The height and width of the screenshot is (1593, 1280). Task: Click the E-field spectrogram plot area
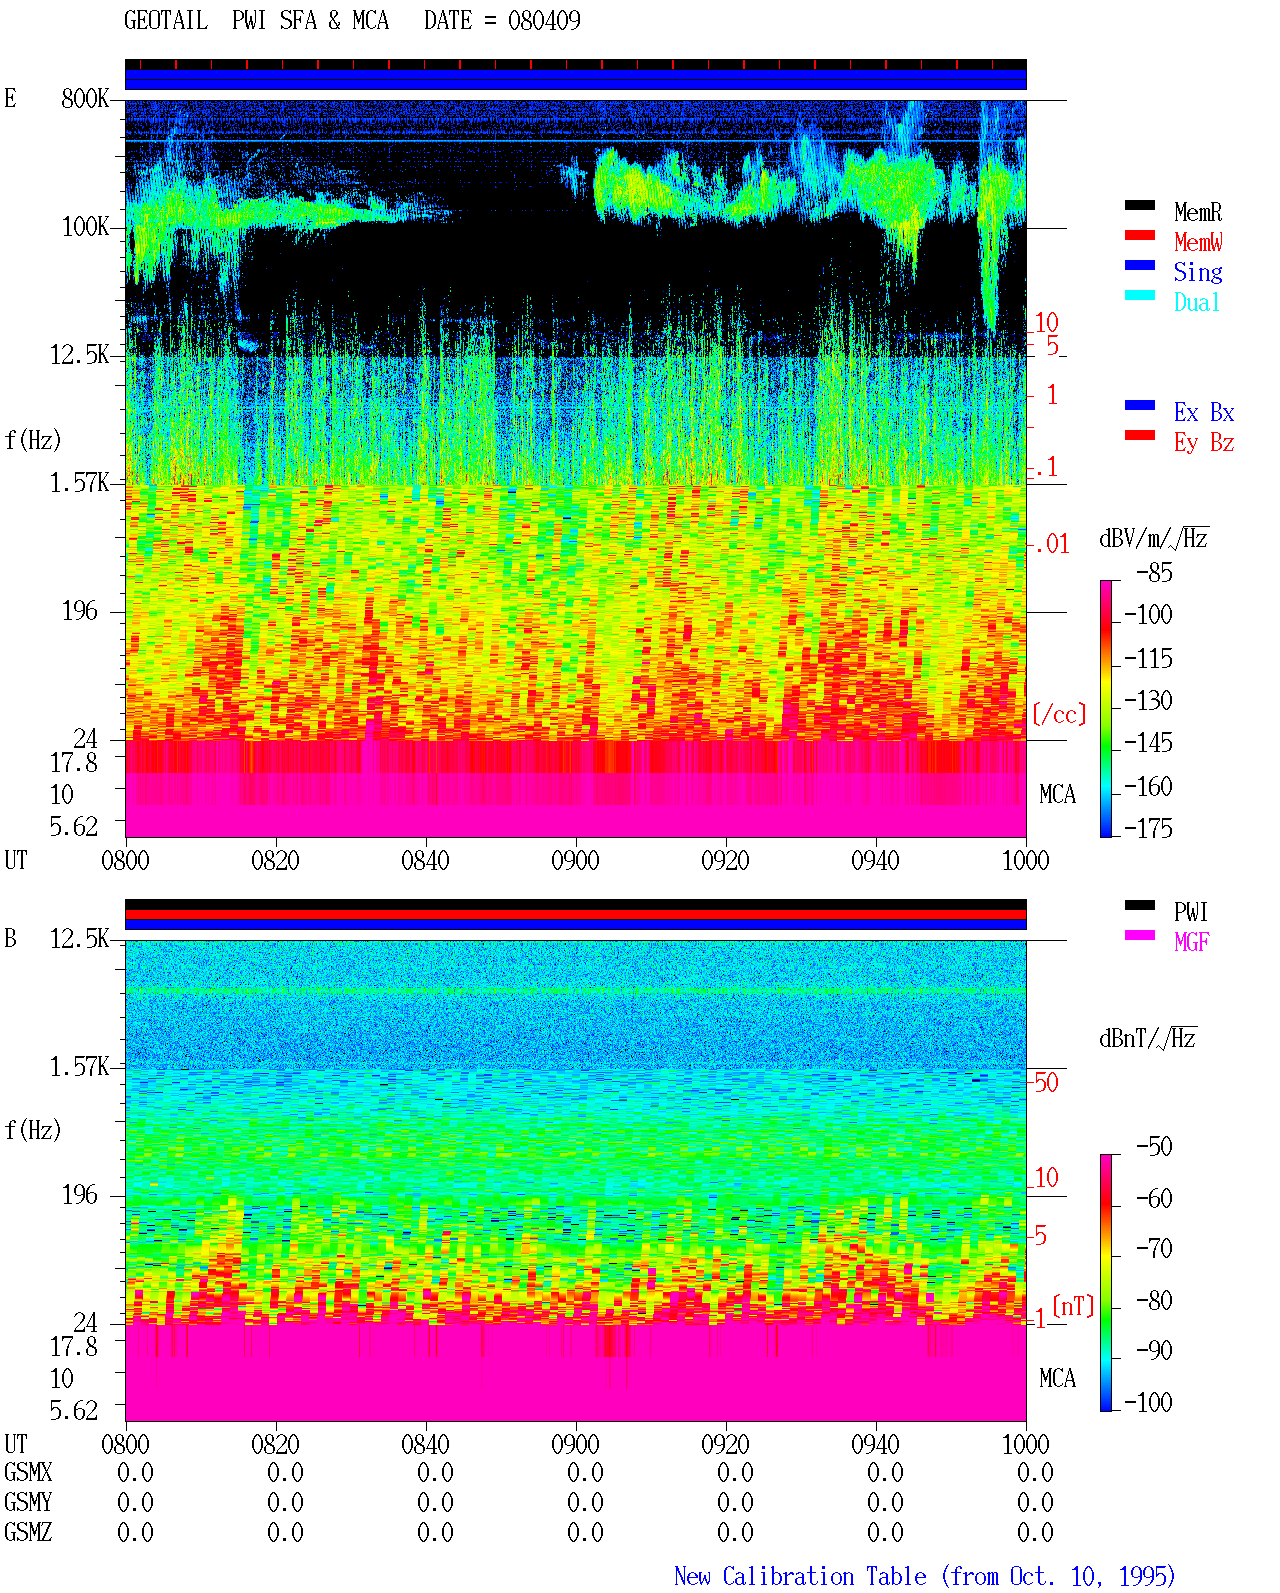tap(576, 468)
